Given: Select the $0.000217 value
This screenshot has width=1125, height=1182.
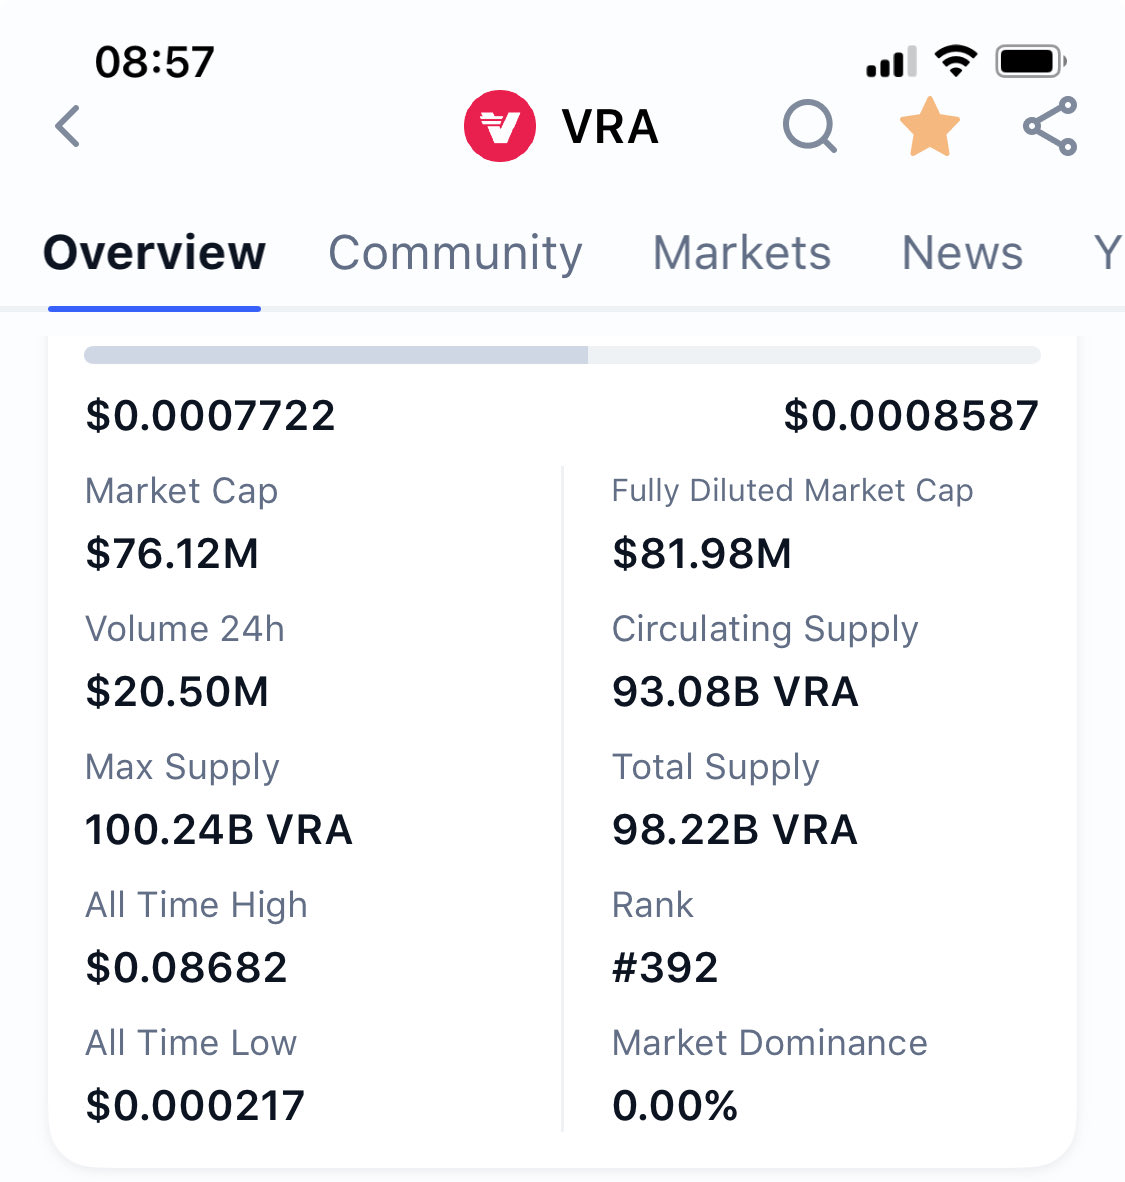Looking at the screenshot, I should [195, 1106].
